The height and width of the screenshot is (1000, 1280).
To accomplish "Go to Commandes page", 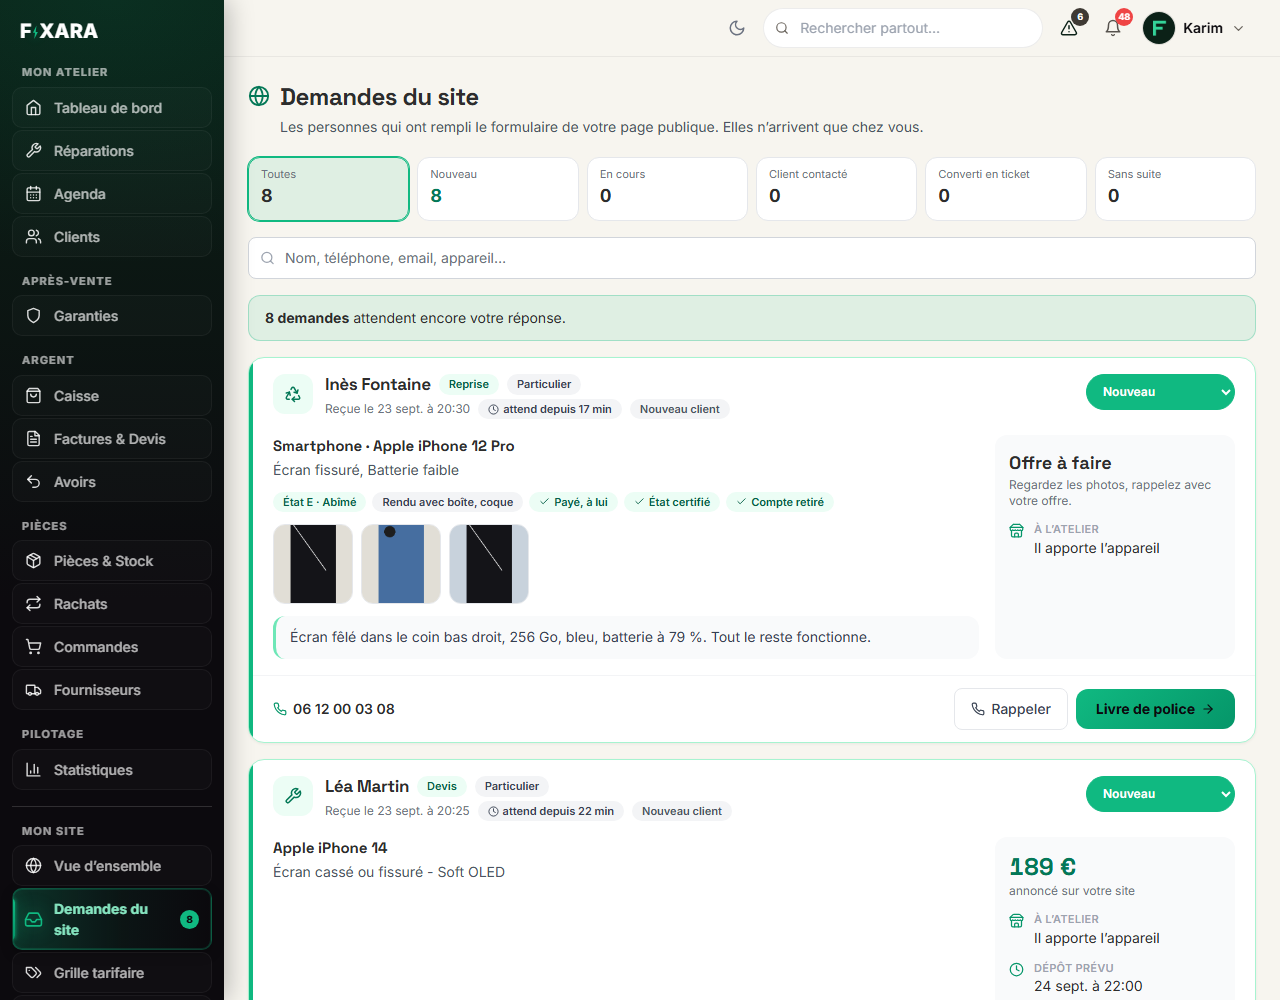I will [x=112, y=647].
